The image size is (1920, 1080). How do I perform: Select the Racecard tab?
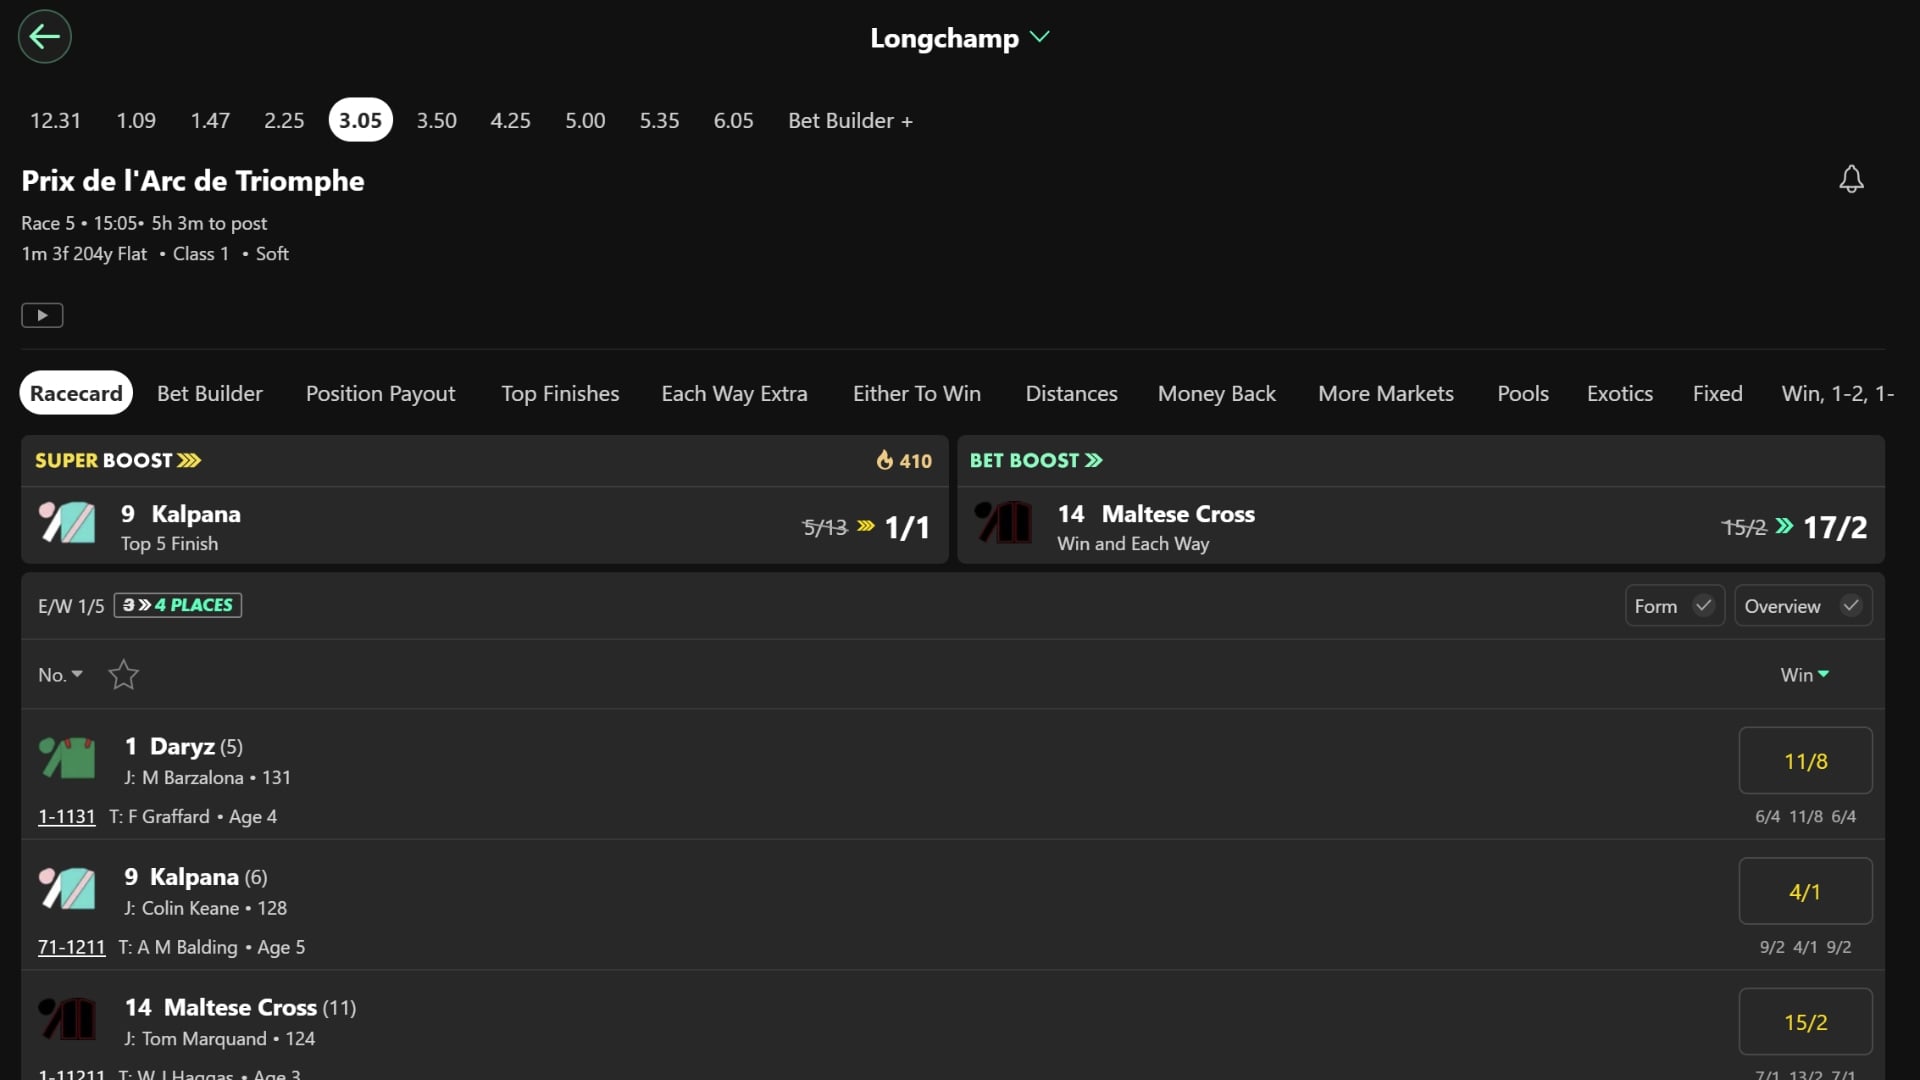pyautogui.click(x=76, y=393)
